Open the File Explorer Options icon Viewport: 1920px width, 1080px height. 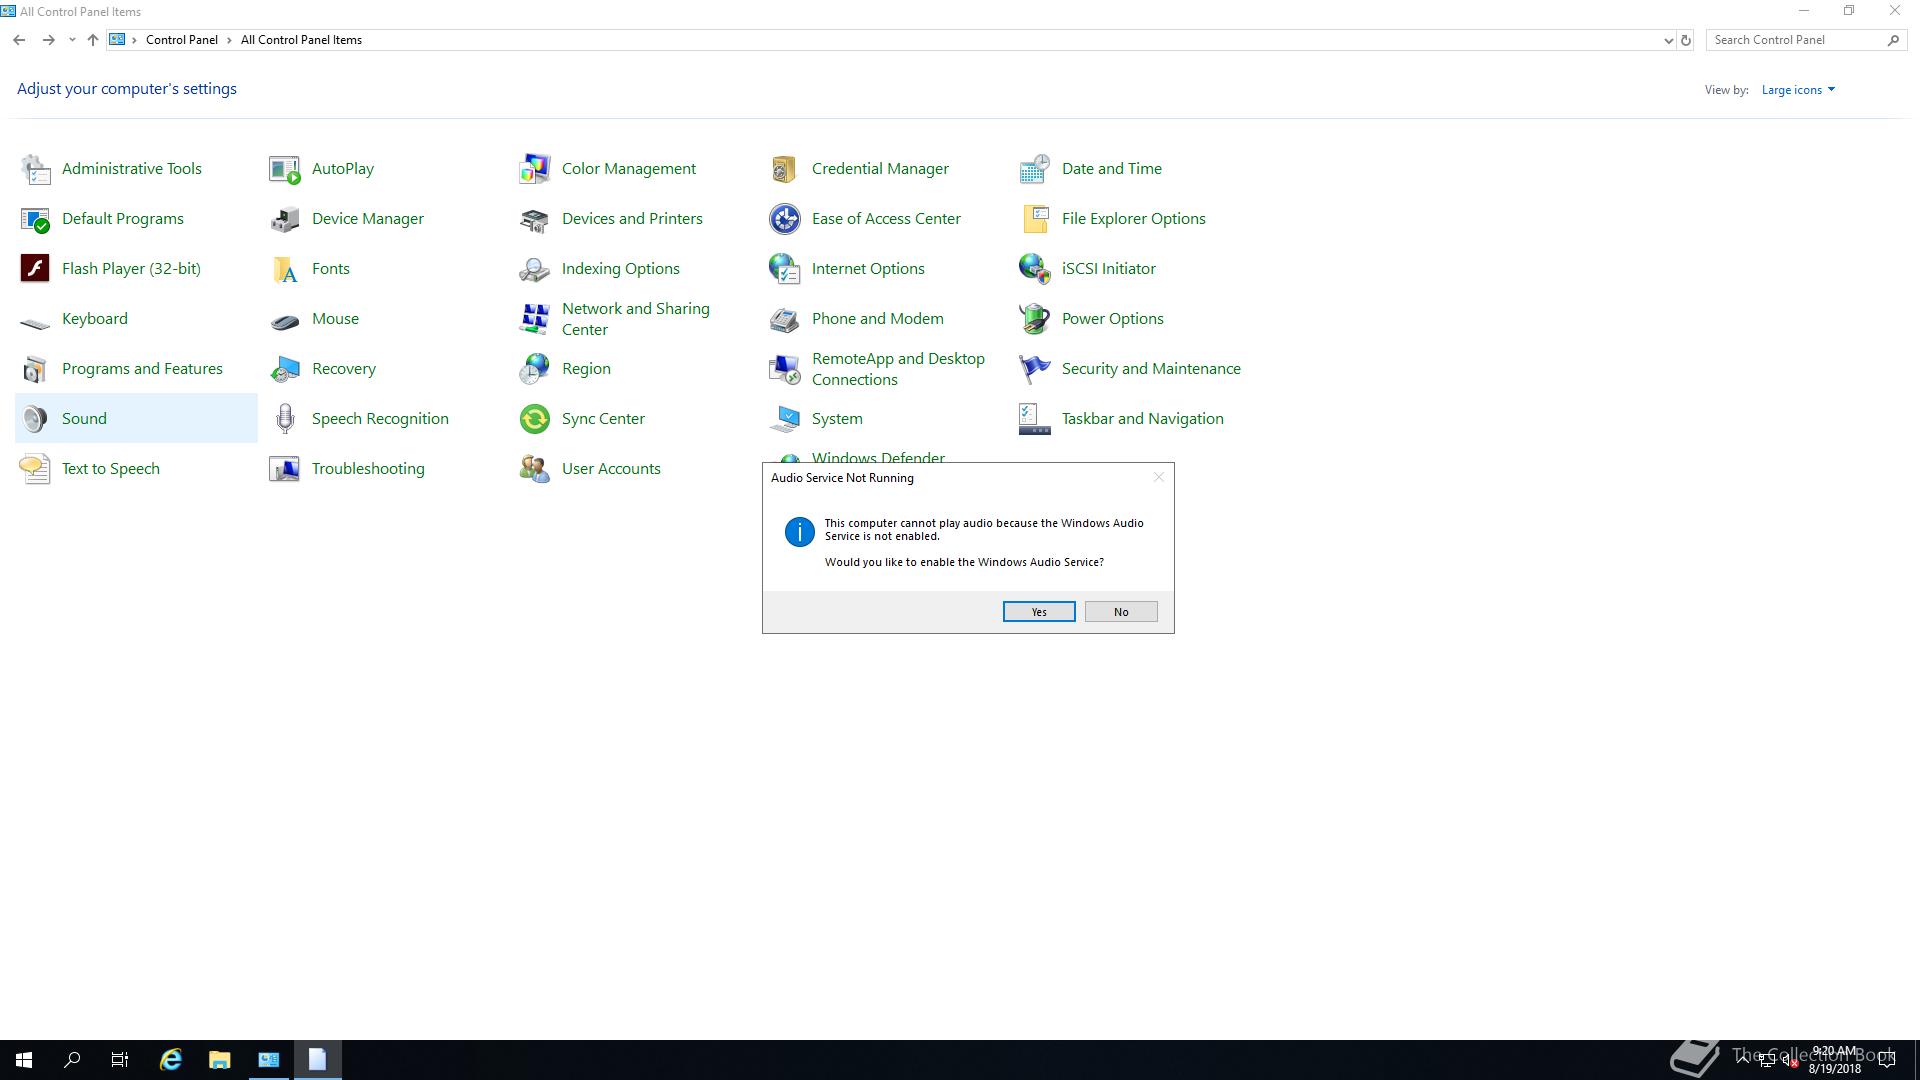point(1035,219)
